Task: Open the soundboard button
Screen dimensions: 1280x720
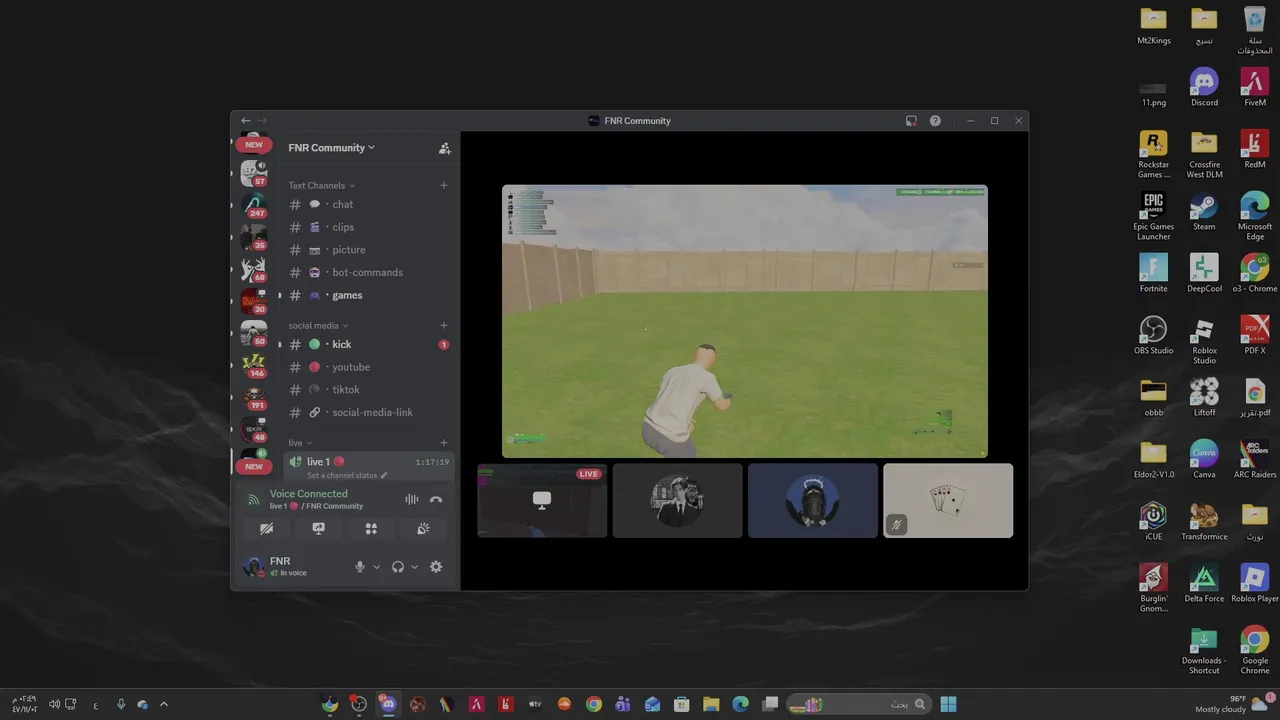Action: pyautogui.click(x=424, y=529)
